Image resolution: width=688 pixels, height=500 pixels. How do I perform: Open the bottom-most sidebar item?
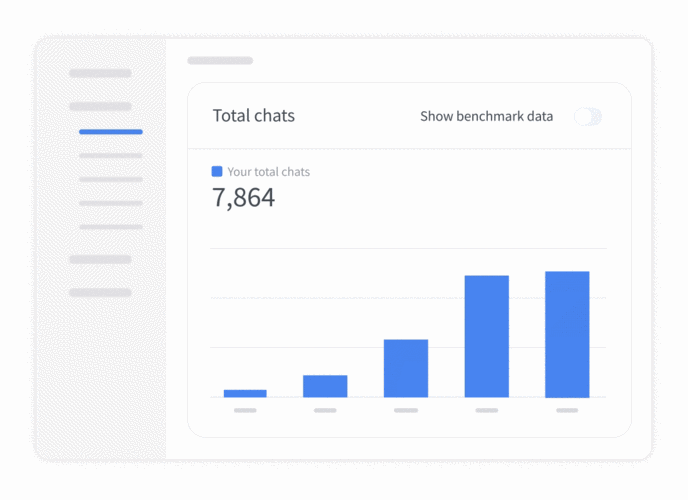[100, 293]
